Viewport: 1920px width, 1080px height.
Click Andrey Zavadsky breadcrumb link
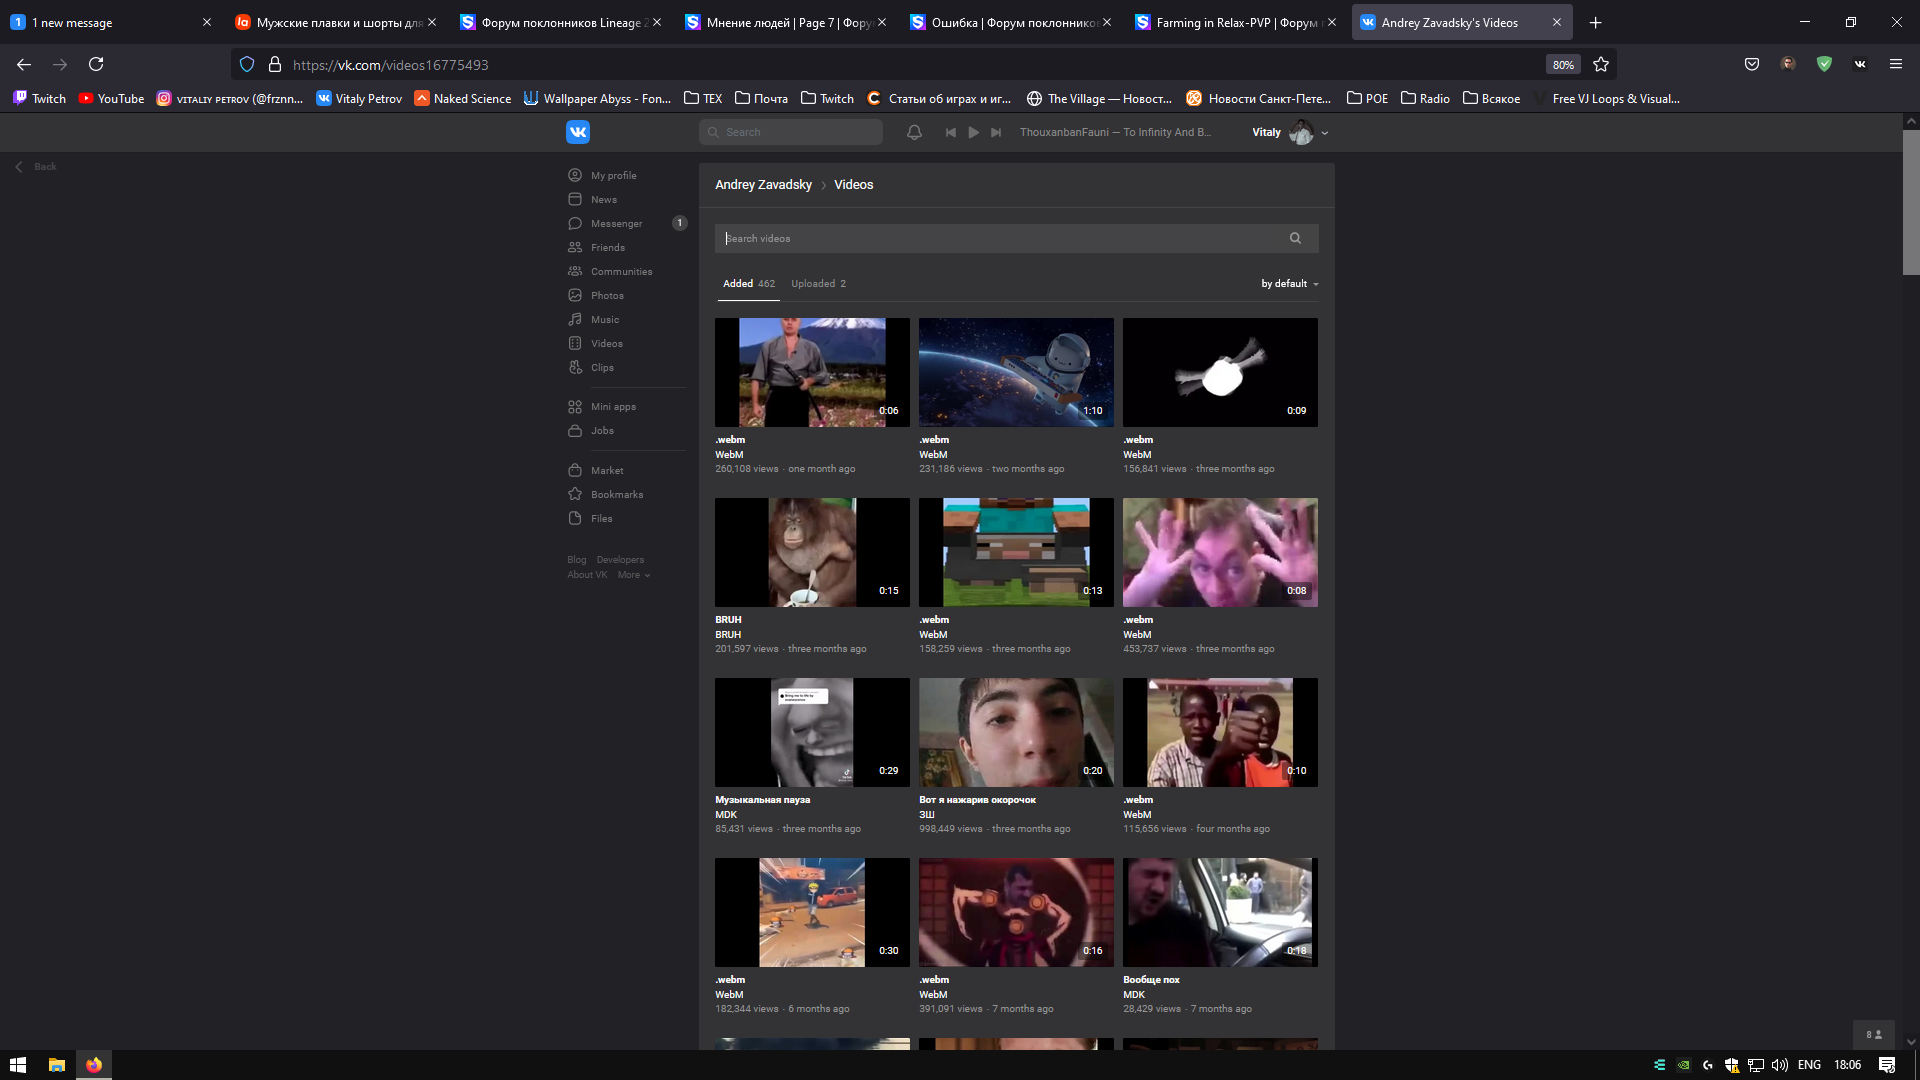763,185
